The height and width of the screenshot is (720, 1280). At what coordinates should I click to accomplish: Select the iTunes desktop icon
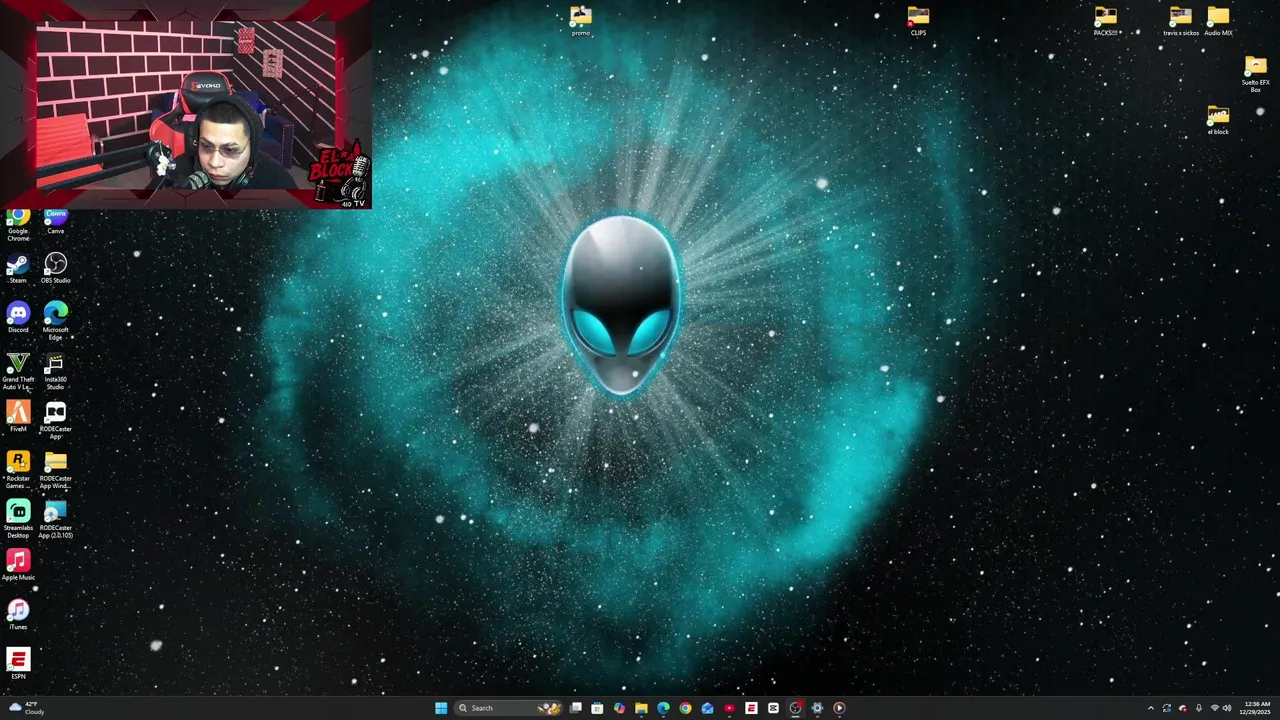tap(18, 614)
